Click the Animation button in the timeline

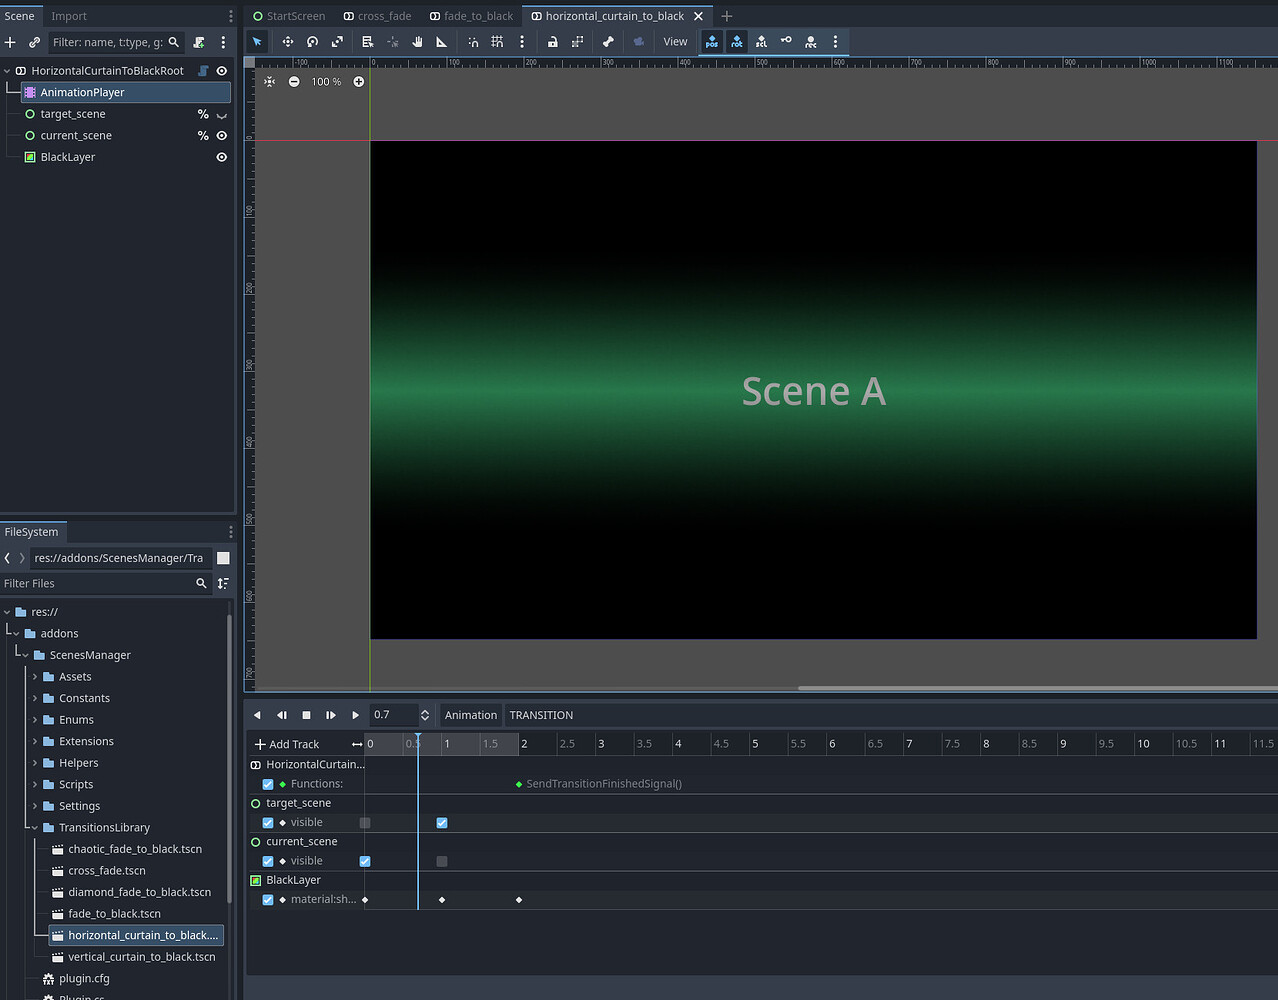pos(470,714)
